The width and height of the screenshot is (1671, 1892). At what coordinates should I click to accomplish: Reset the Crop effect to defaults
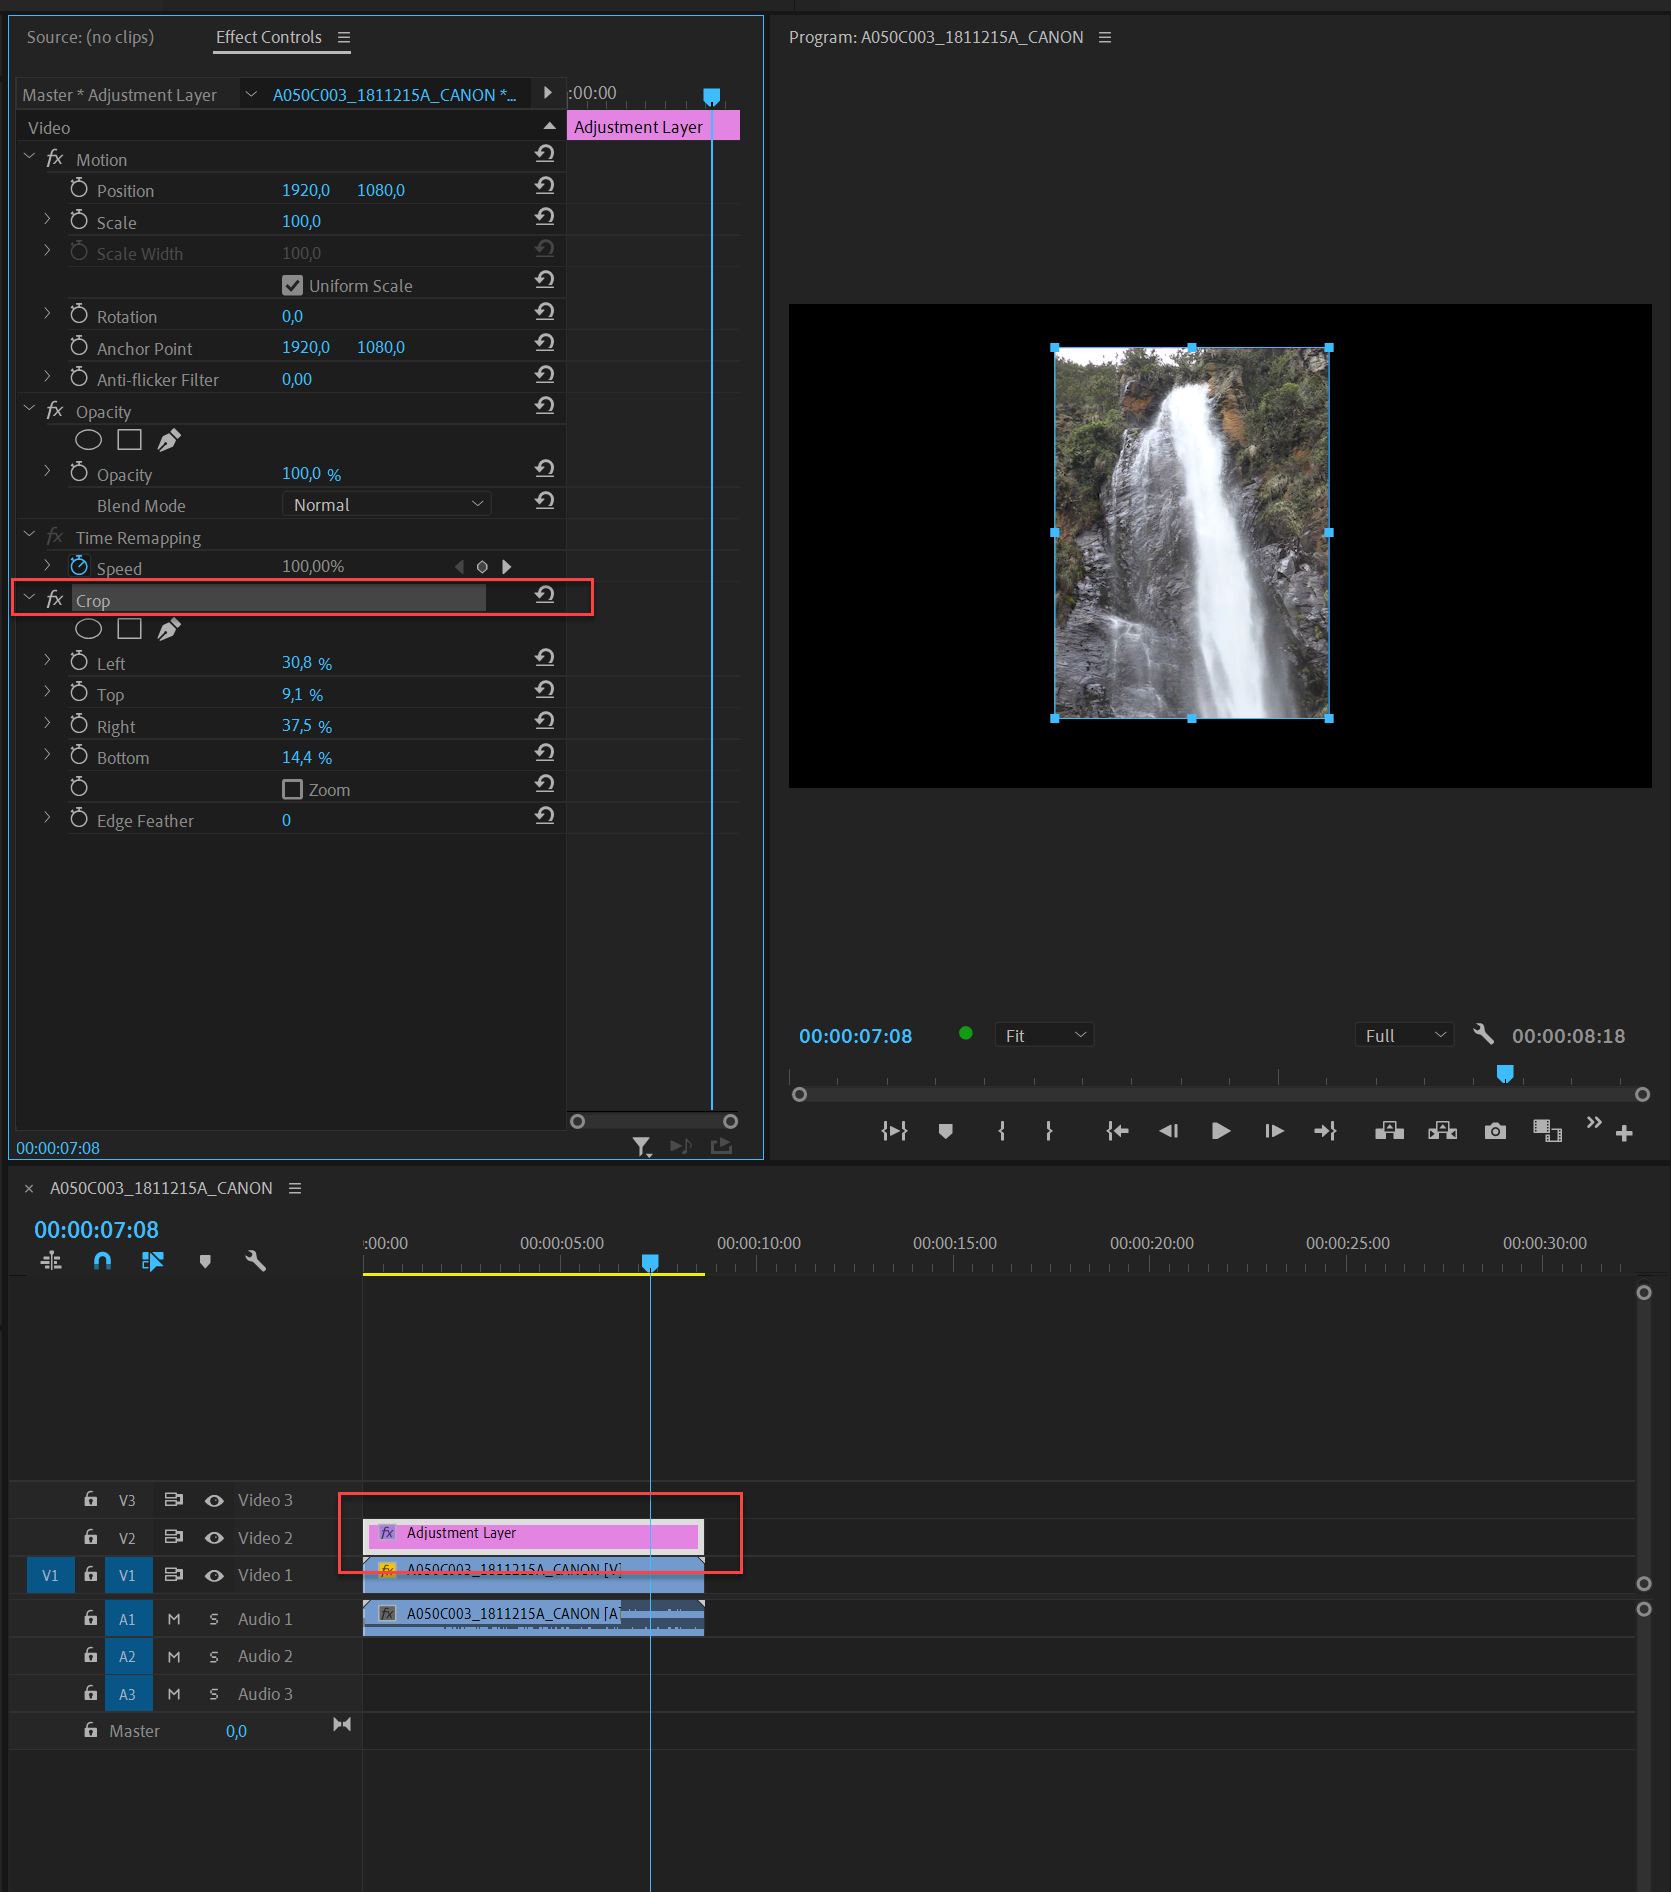point(544,595)
